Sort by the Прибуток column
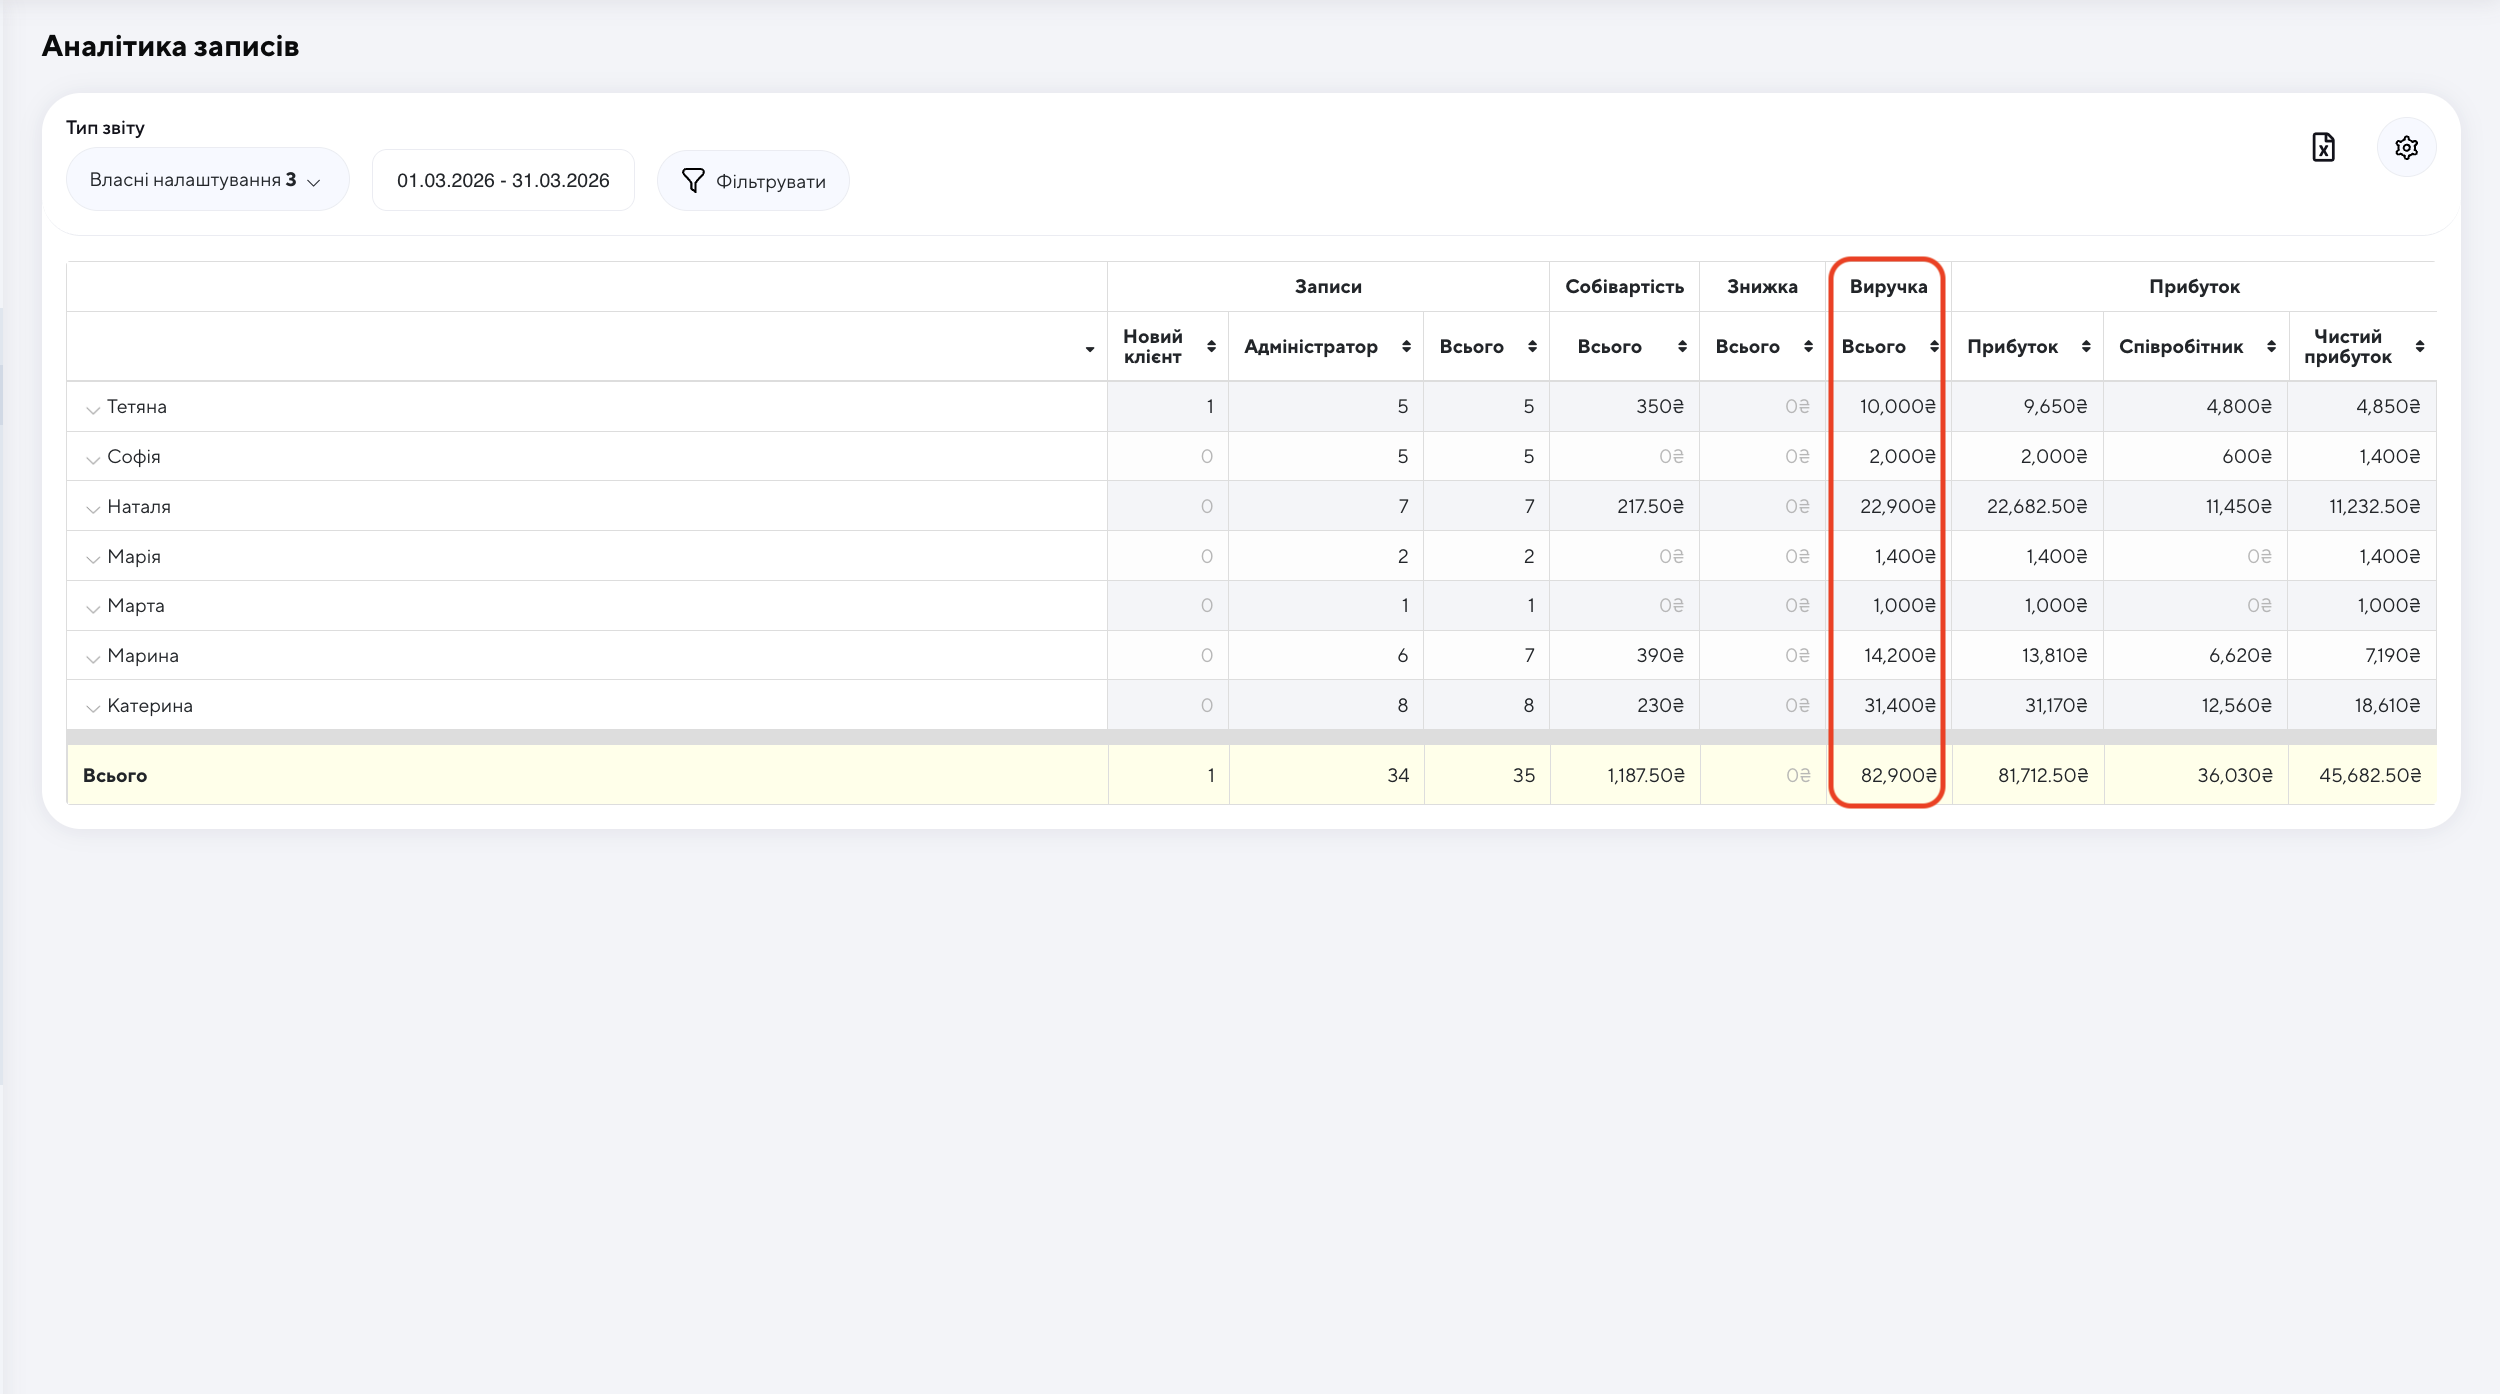Screen dimensions: 2500x1394 click(x=2086, y=347)
